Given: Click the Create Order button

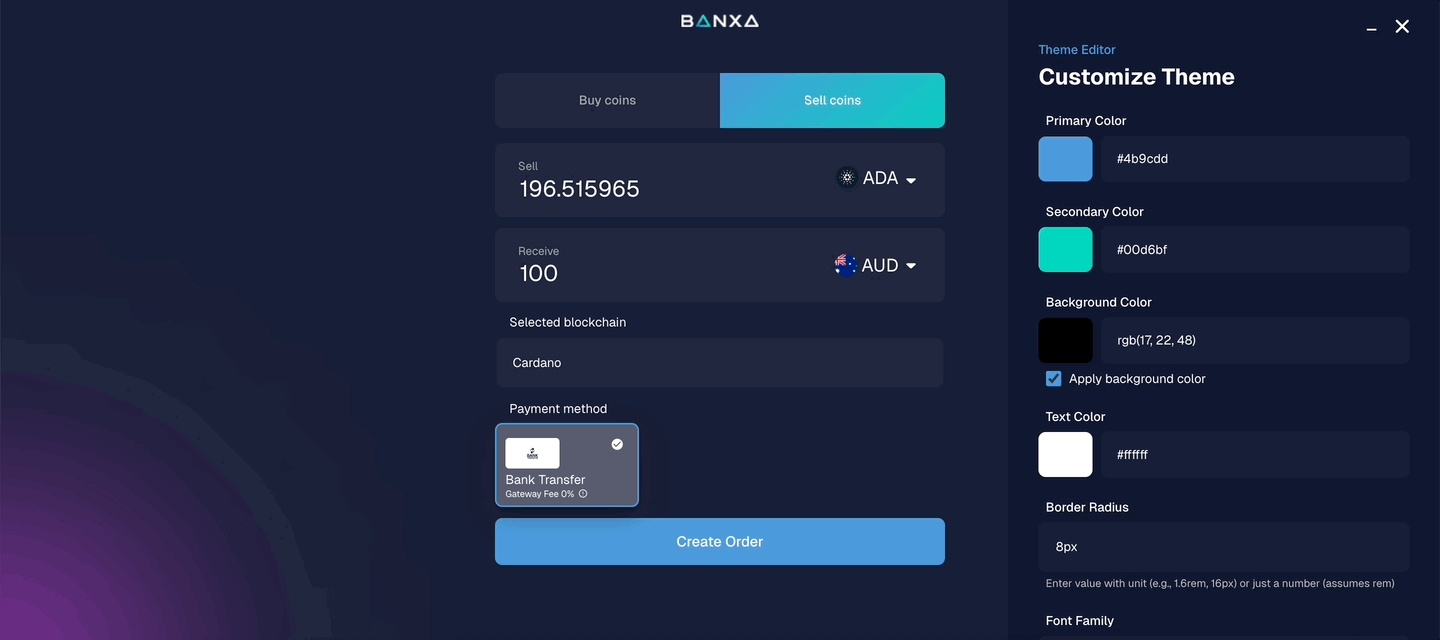Looking at the screenshot, I should point(719,541).
